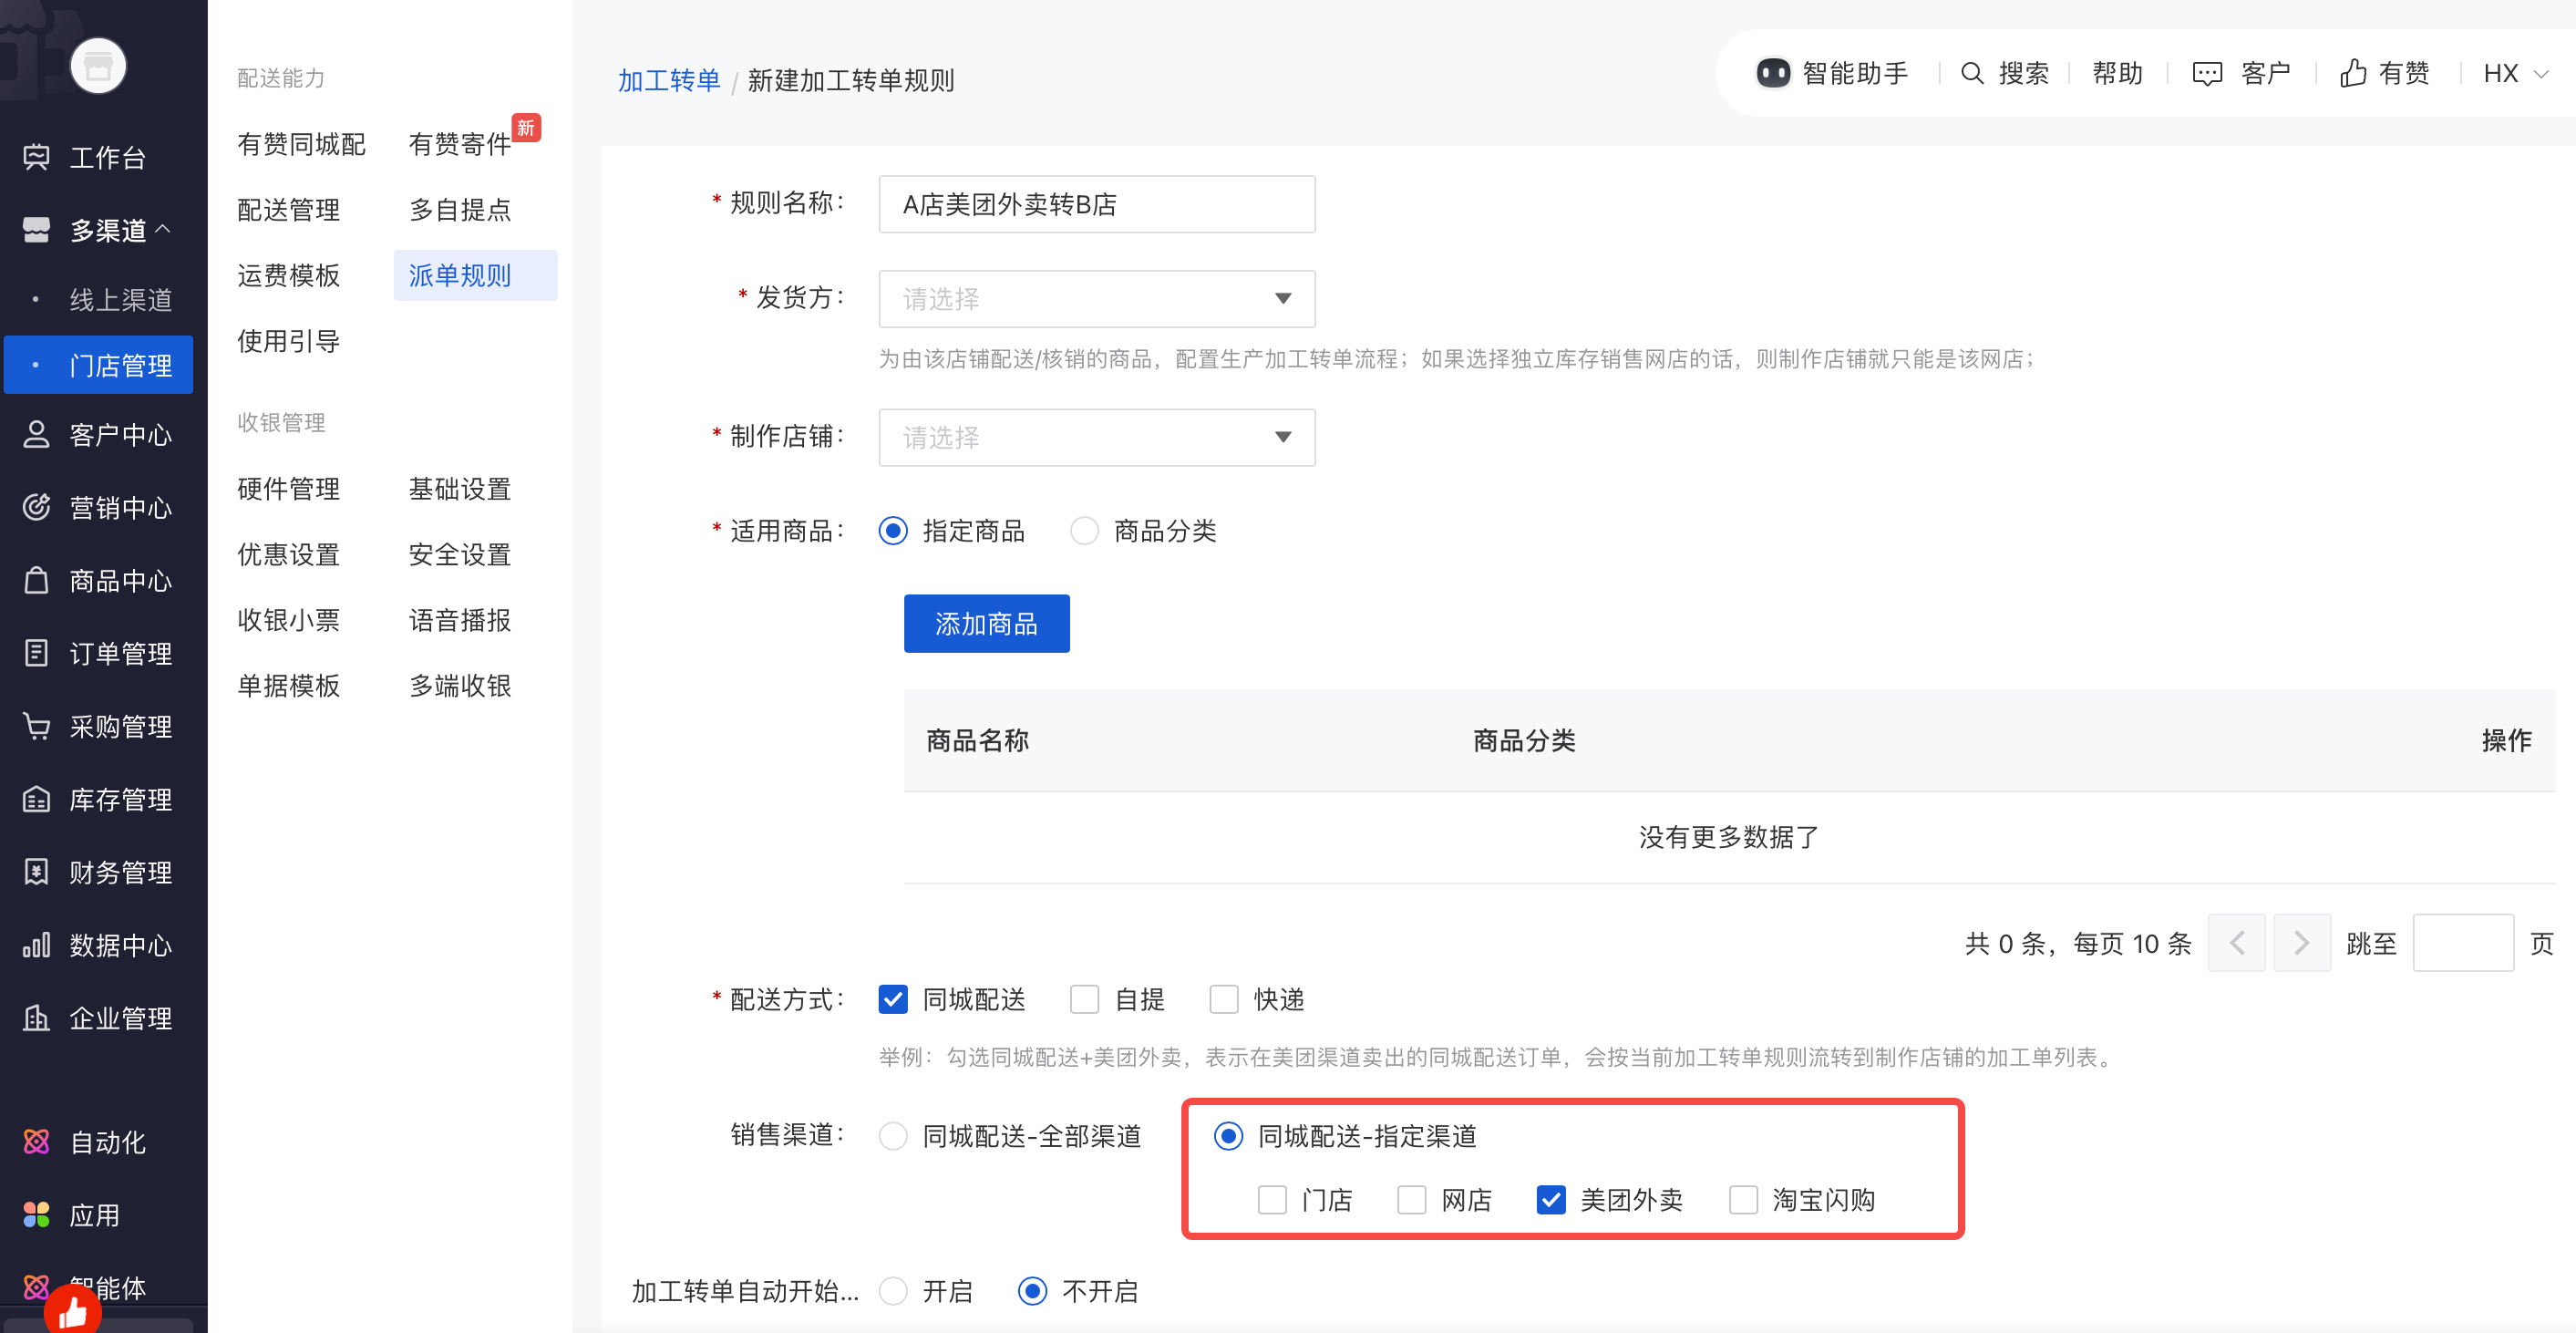Go to 配送管理 submenu item

pos(288,209)
